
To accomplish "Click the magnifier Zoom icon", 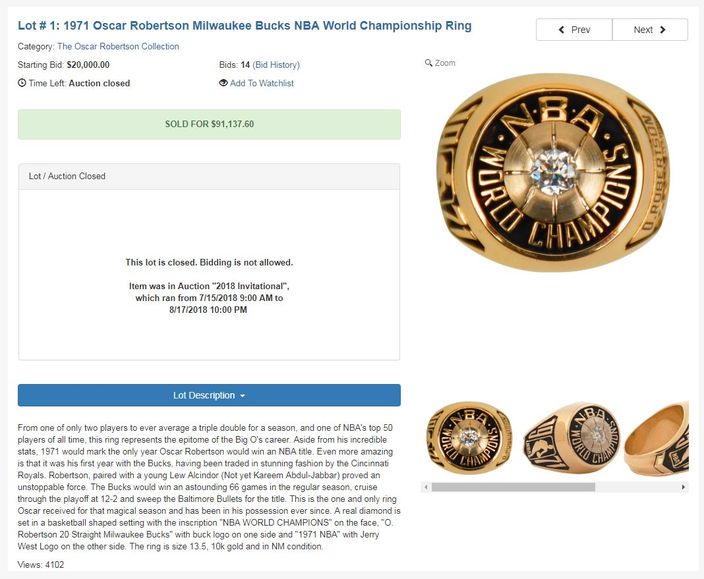I will pos(428,63).
